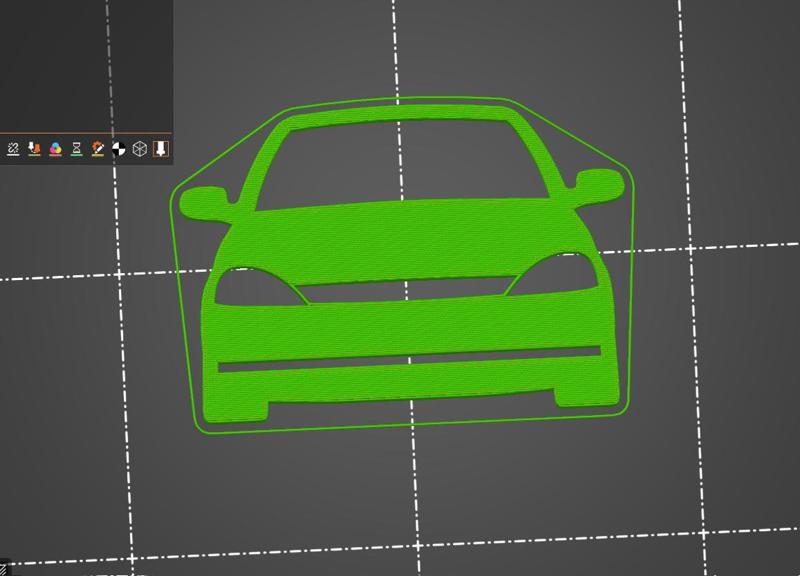
Task: Select the green car model preview
Action: pos(402,265)
